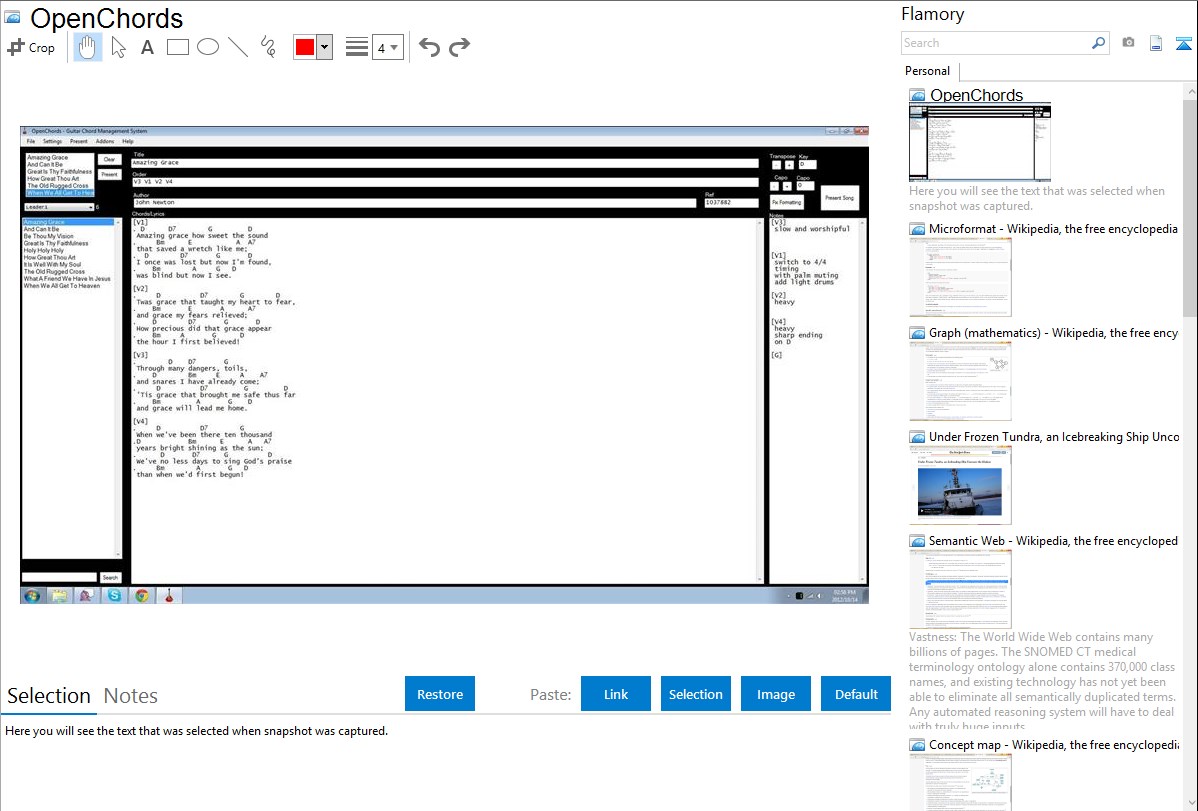Pick the rectangle shape tool
Image resolution: width=1198 pixels, height=811 pixels.
(x=177, y=47)
